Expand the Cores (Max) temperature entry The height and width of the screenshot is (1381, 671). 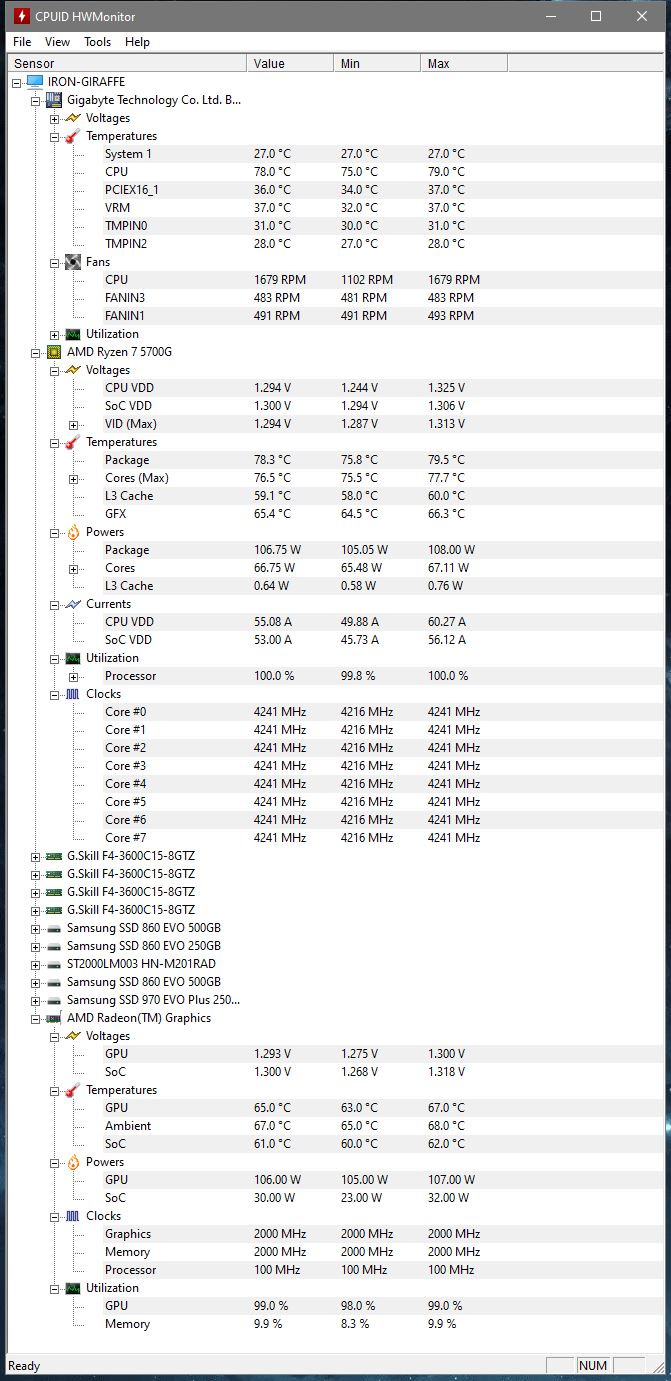[x=74, y=478]
